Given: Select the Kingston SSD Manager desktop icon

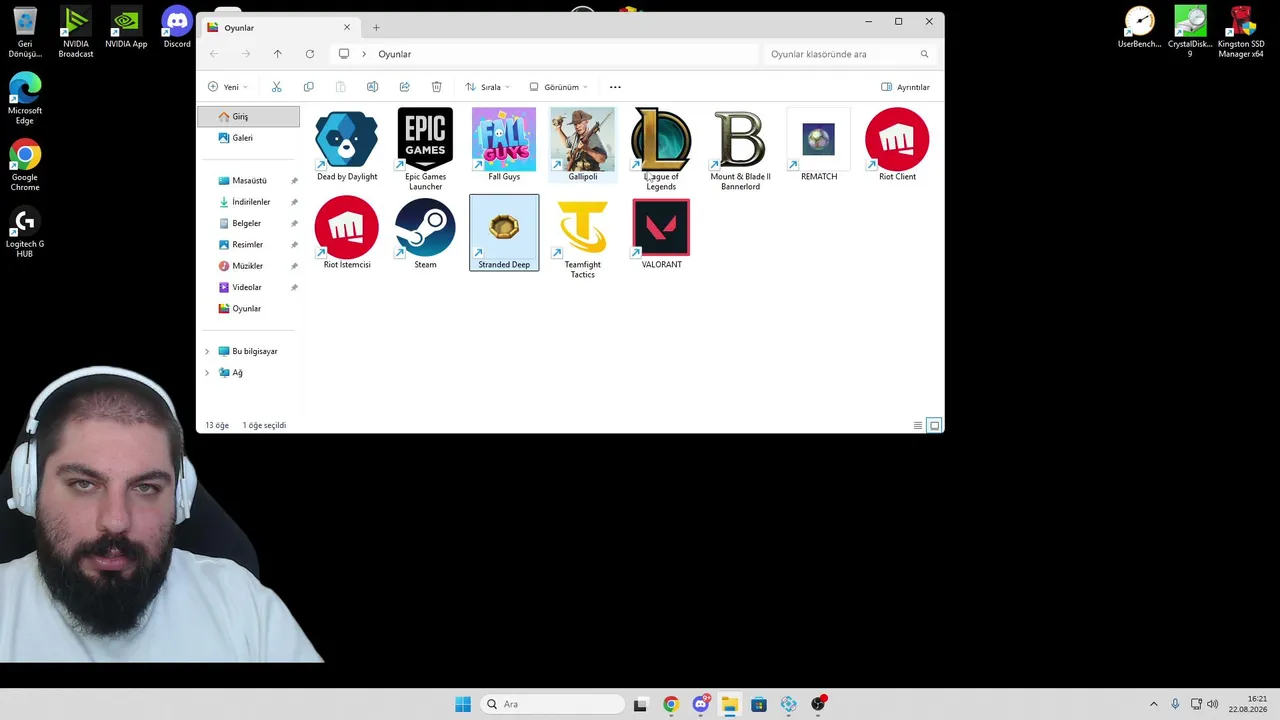Looking at the screenshot, I should [x=1241, y=33].
